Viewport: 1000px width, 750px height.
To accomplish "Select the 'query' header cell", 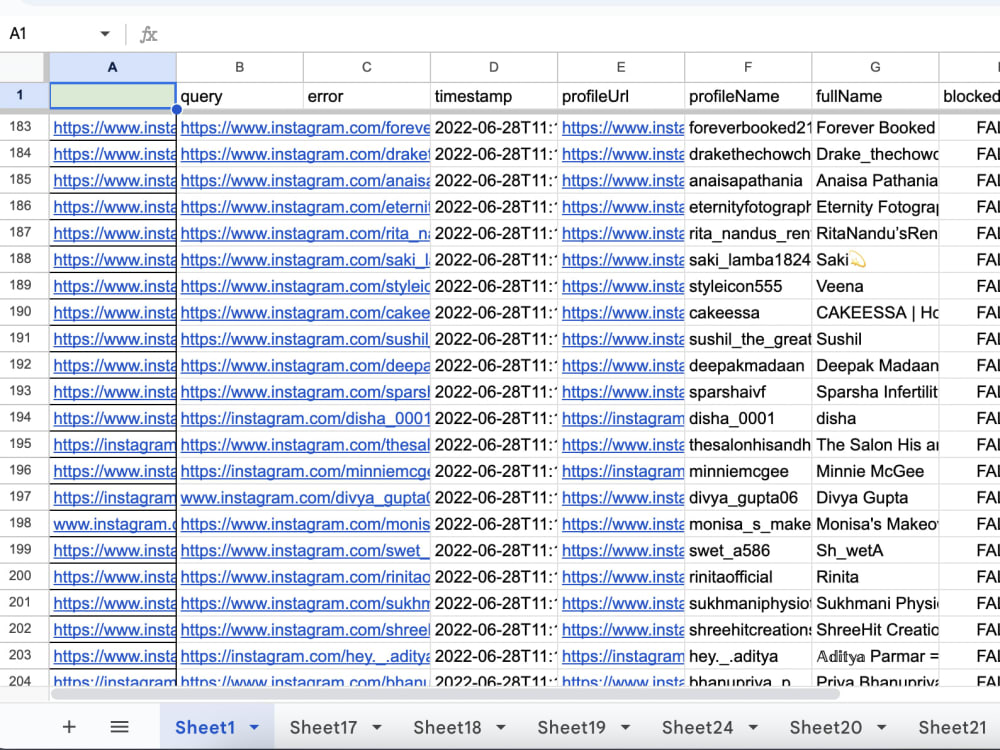I will click(240, 96).
